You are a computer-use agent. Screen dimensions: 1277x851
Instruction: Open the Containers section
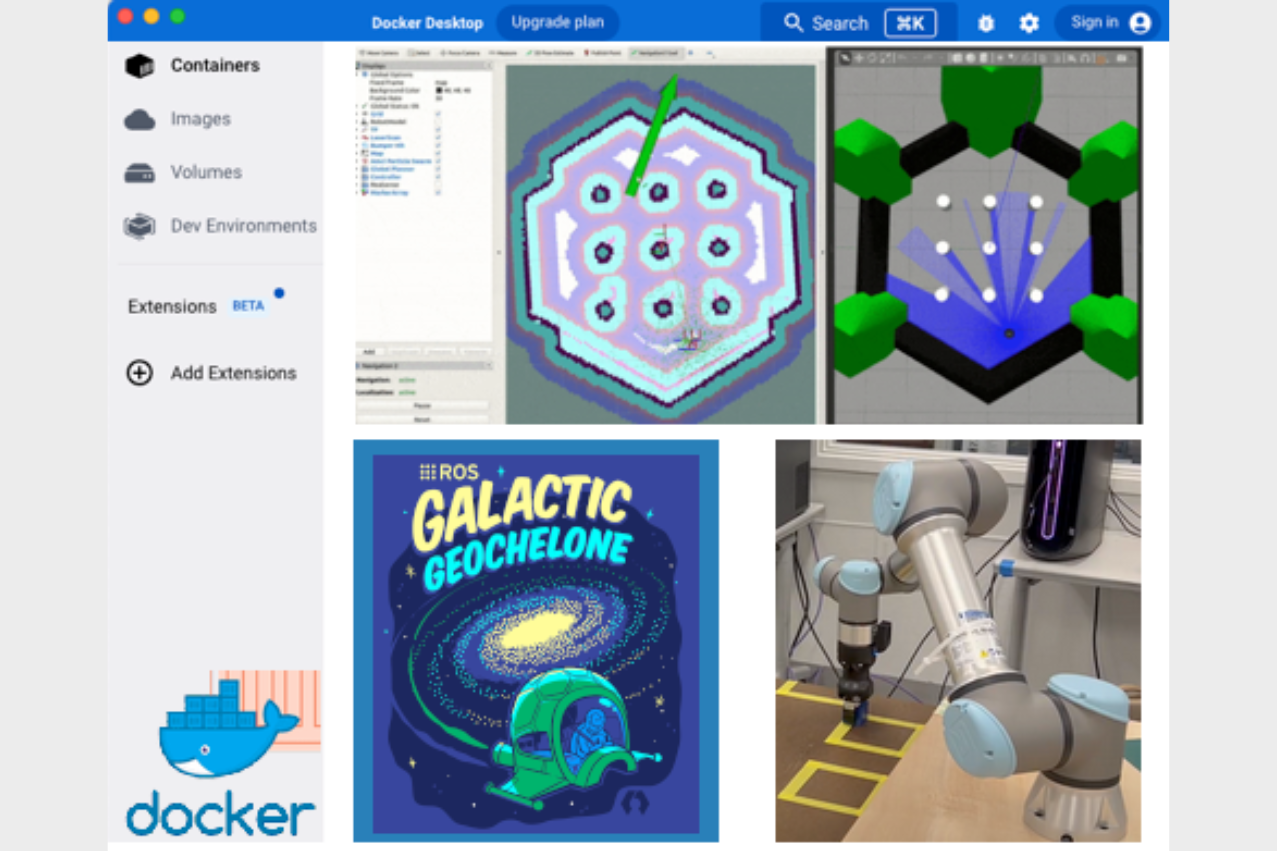pyautogui.click(x=216, y=65)
